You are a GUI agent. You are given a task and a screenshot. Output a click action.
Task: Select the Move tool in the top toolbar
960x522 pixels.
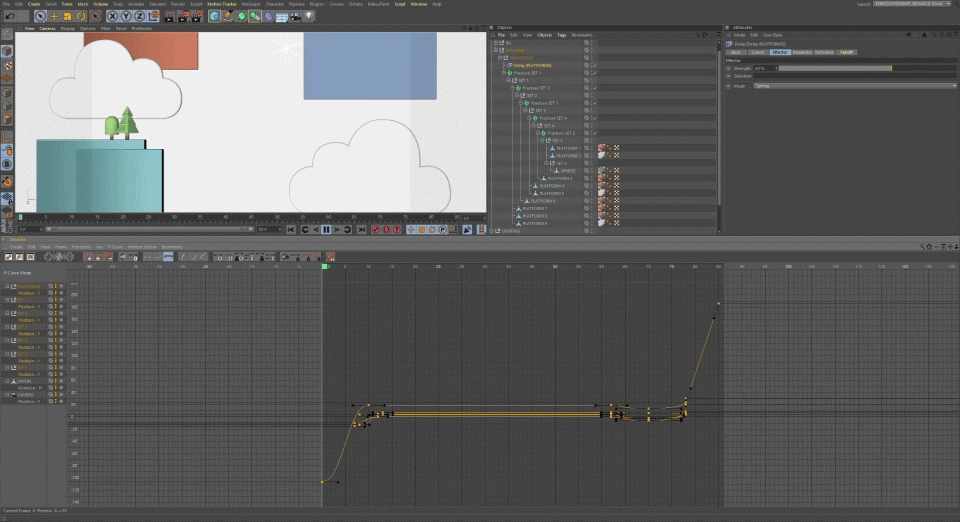click(54, 16)
